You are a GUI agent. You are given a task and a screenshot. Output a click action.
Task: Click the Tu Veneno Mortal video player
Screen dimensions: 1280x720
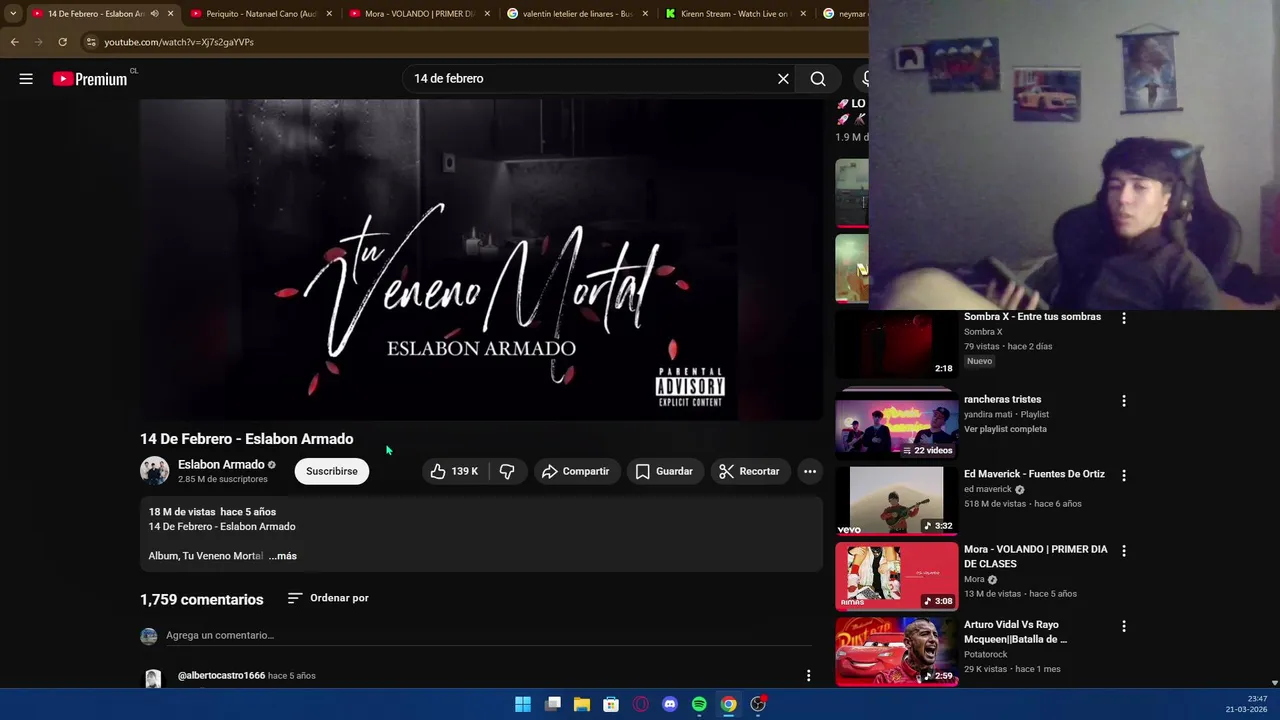[481, 259]
